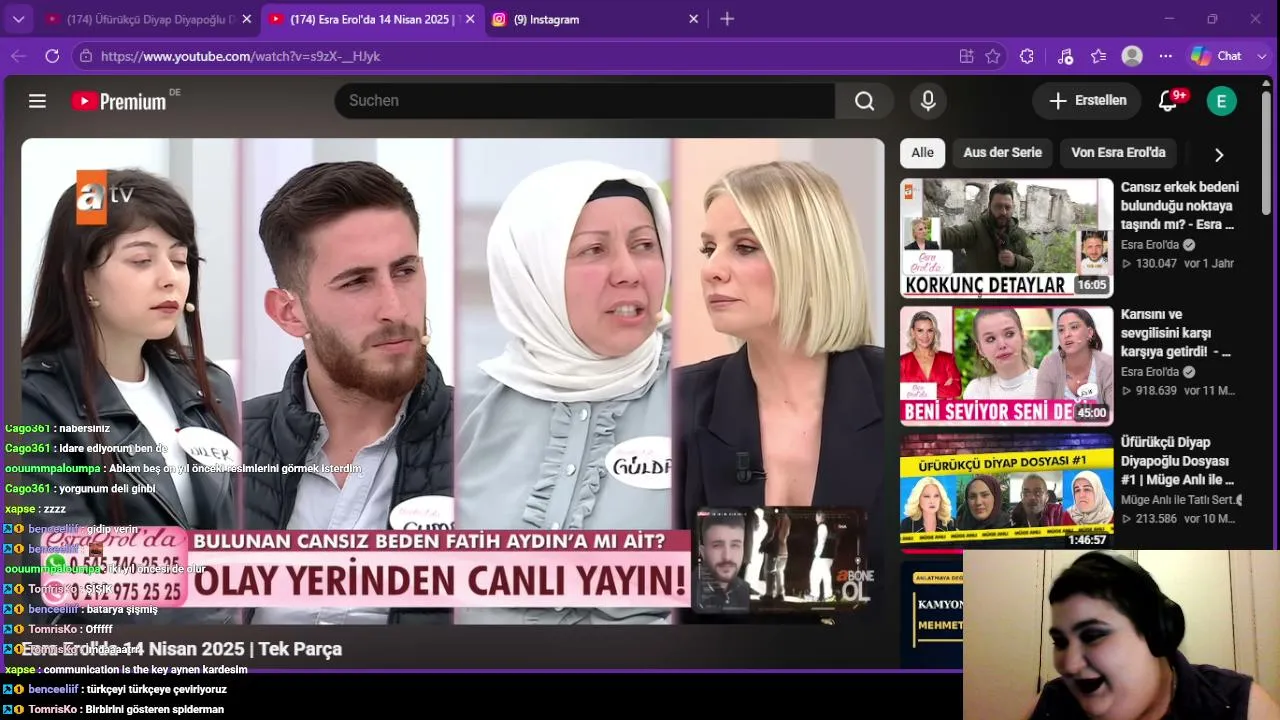
Task: Click chat message "batarya şişmiş"
Action: pos(122,609)
